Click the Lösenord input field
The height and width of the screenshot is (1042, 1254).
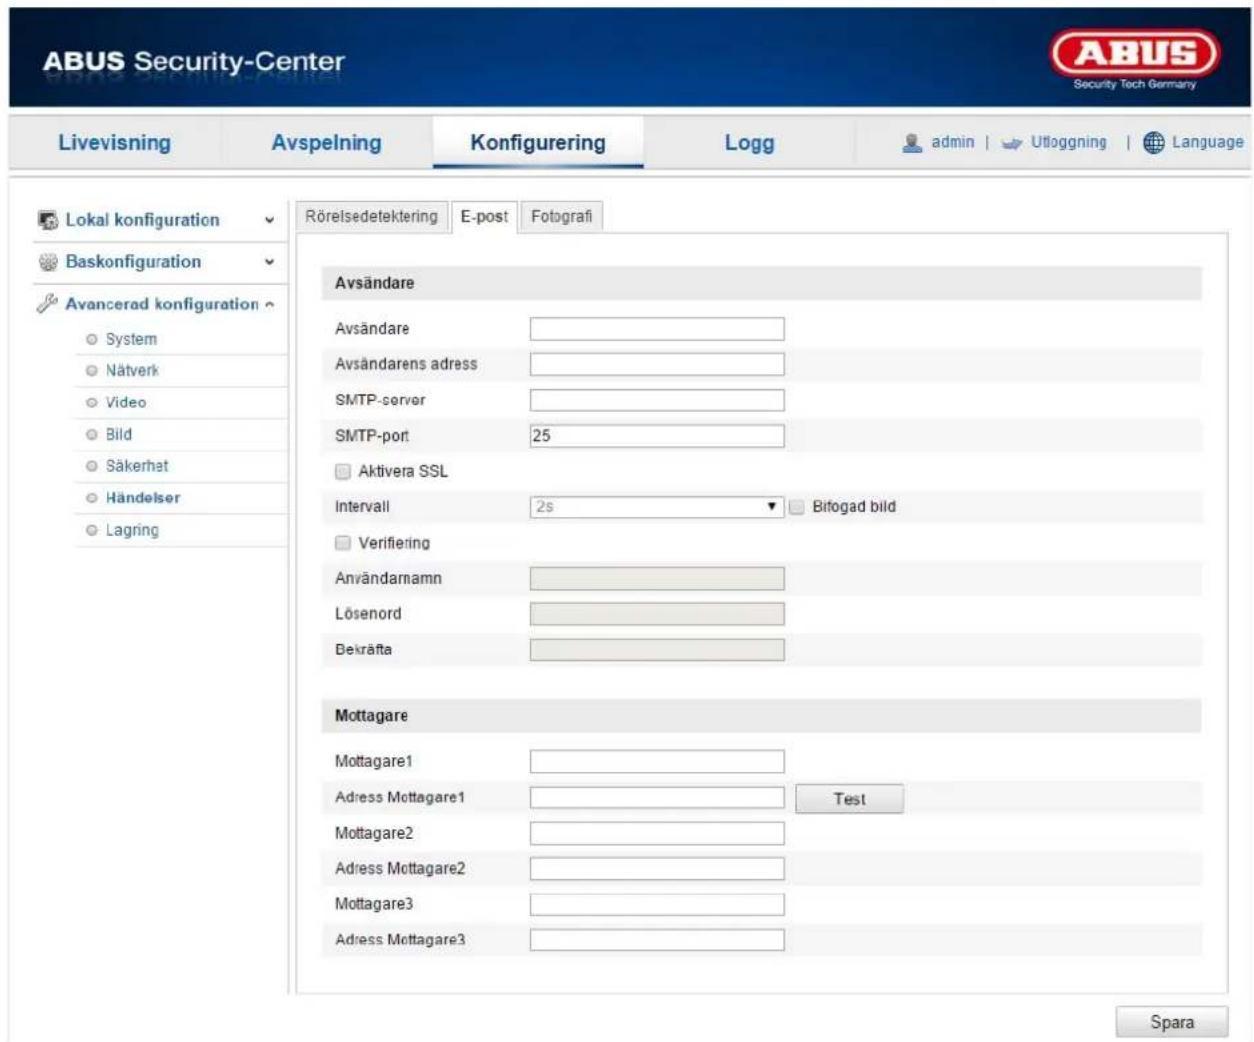(x=657, y=614)
